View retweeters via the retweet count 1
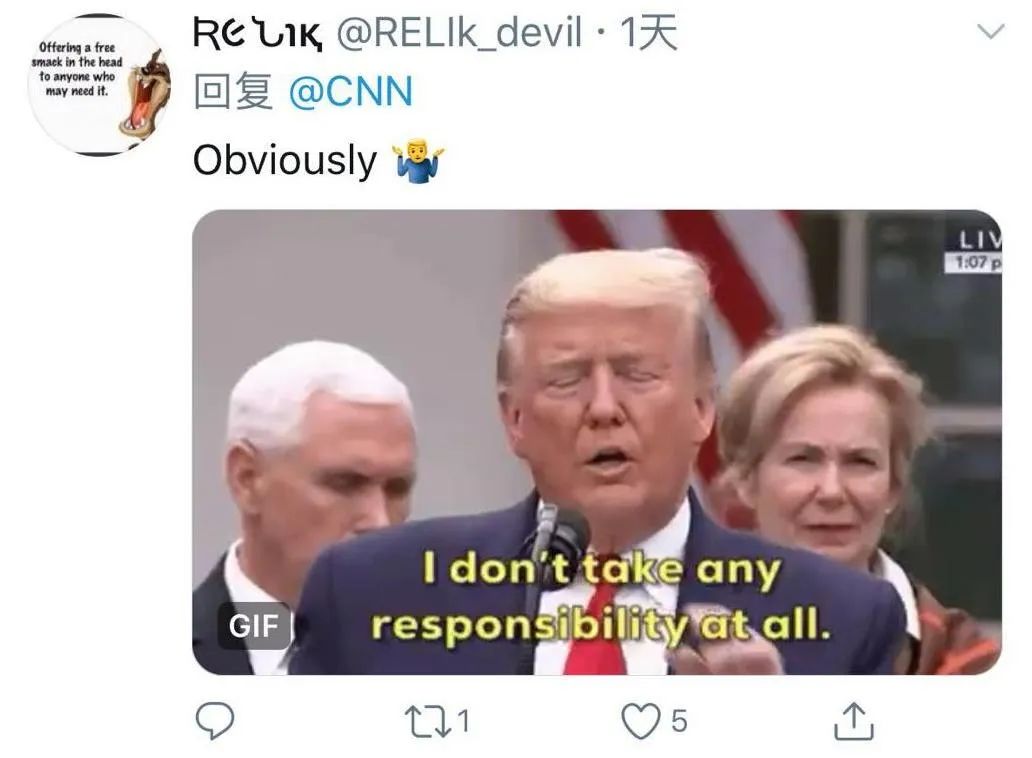The width and height of the screenshot is (1032, 758). click(x=463, y=721)
